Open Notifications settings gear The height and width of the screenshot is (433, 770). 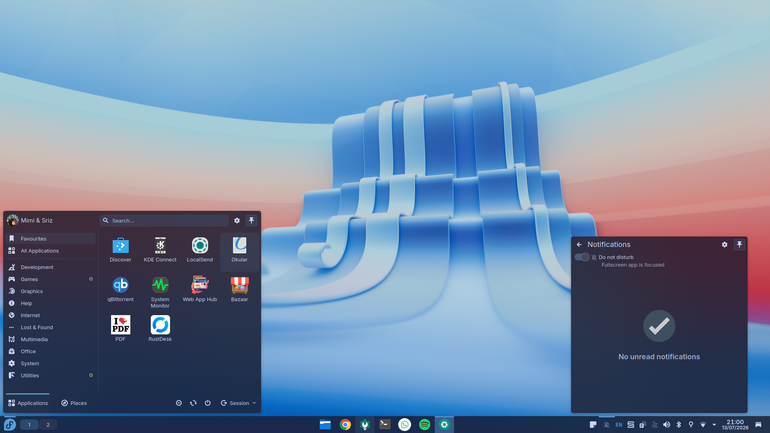[x=724, y=244]
